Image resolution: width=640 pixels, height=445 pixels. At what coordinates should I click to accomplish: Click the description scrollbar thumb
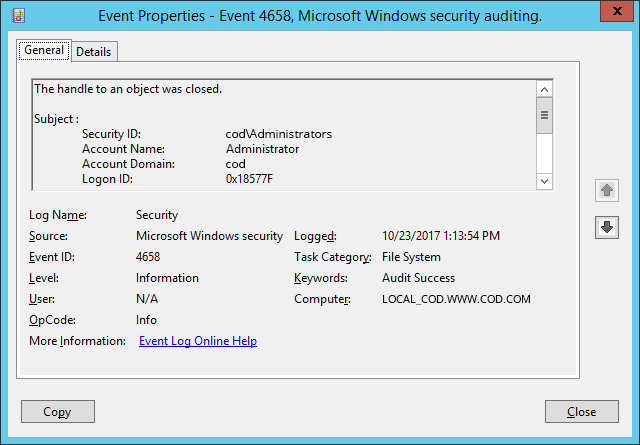[544, 115]
